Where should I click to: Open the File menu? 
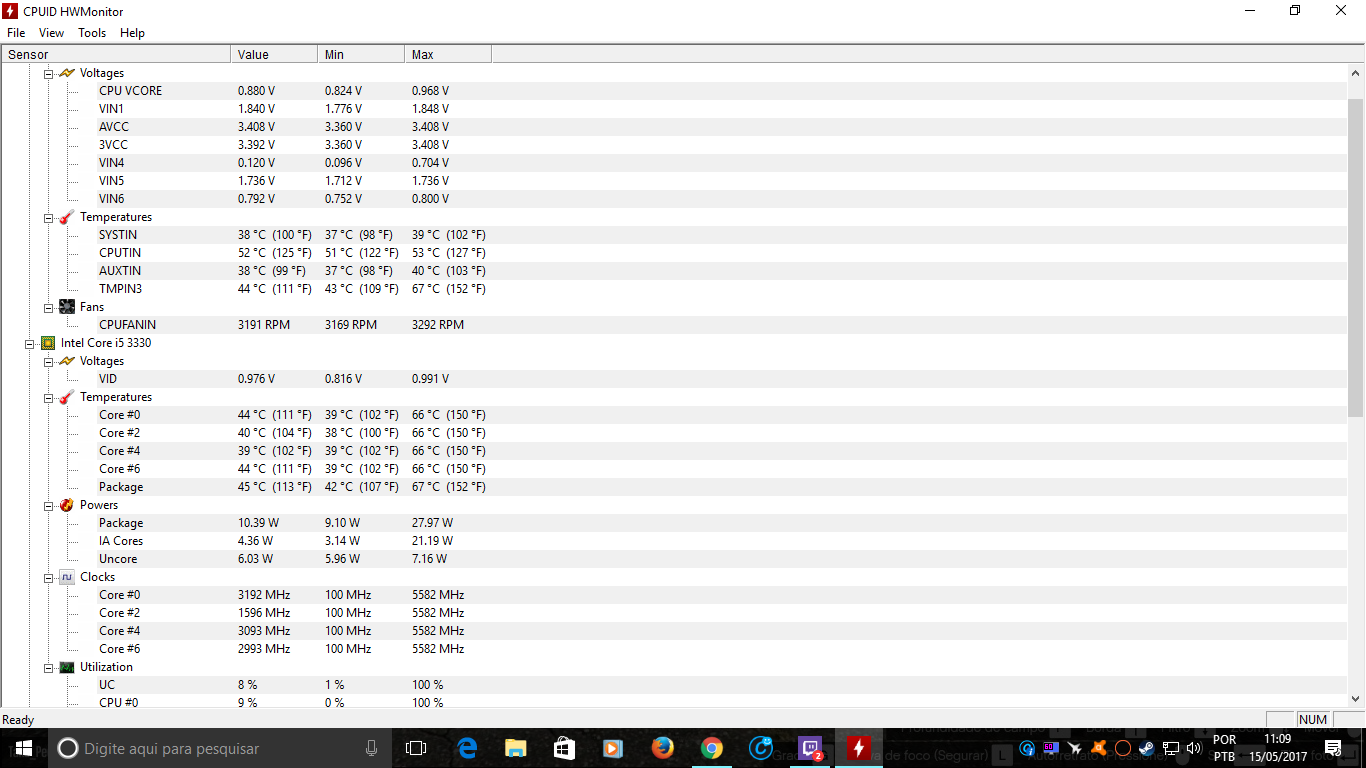click(x=16, y=33)
